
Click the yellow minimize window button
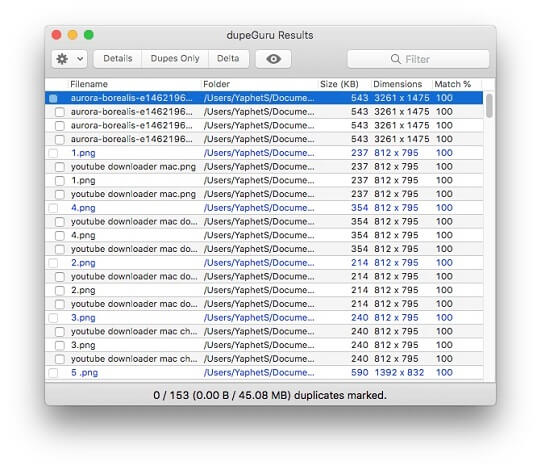pos(72,35)
